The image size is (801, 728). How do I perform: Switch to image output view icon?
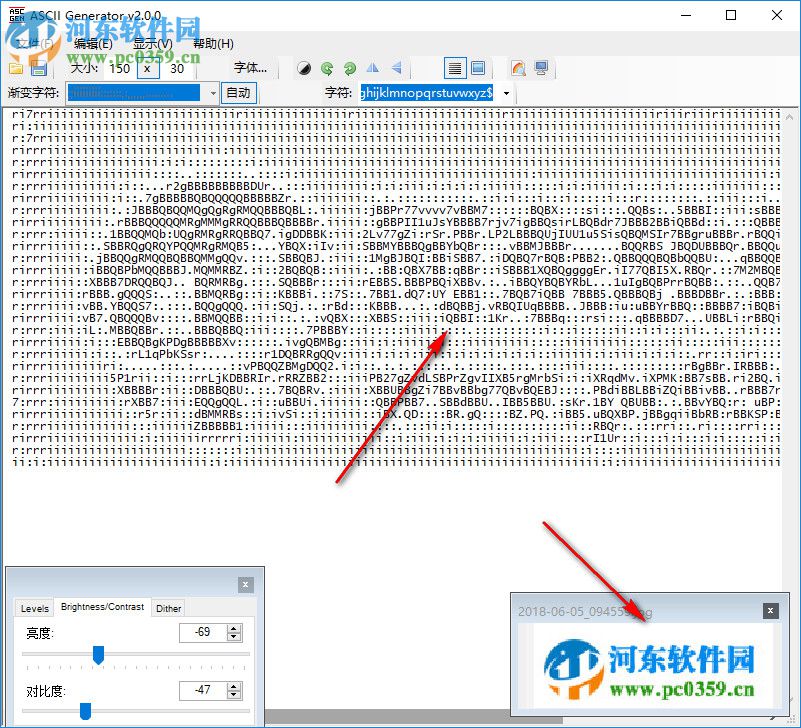click(x=476, y=68)
